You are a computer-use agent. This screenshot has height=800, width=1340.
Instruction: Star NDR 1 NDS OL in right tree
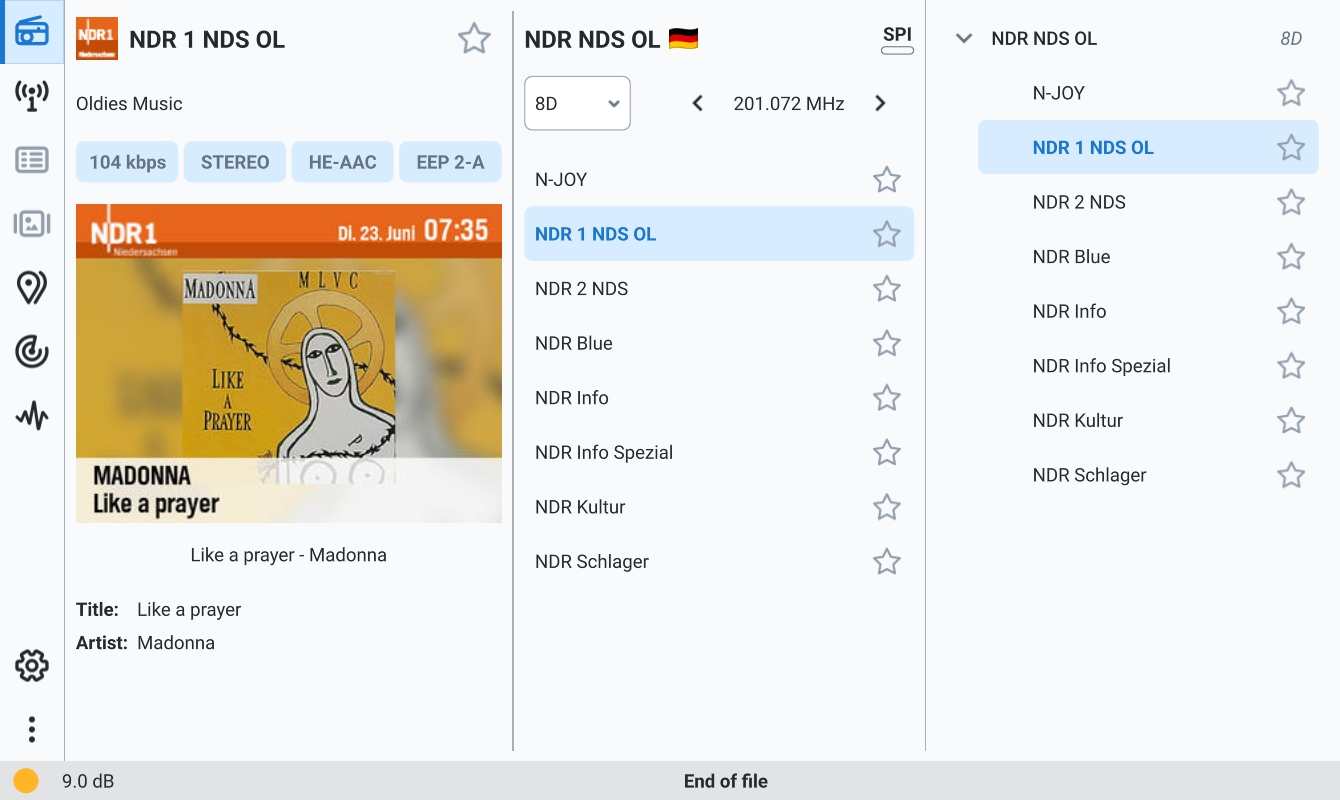tap(1291, 148)
